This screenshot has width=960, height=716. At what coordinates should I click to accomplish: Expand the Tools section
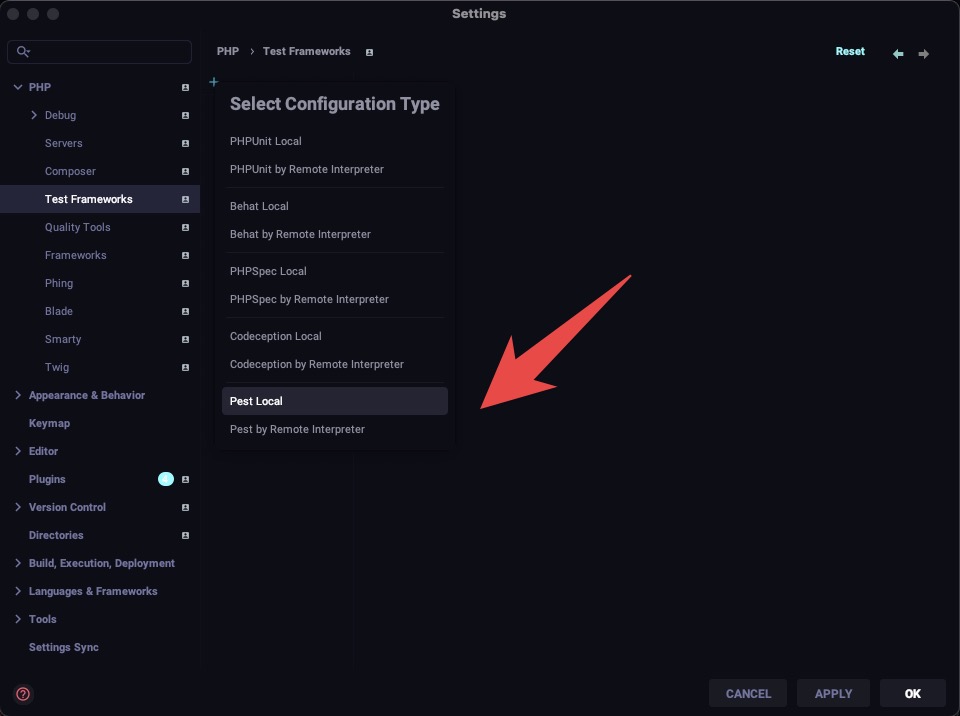pos(18,619)
